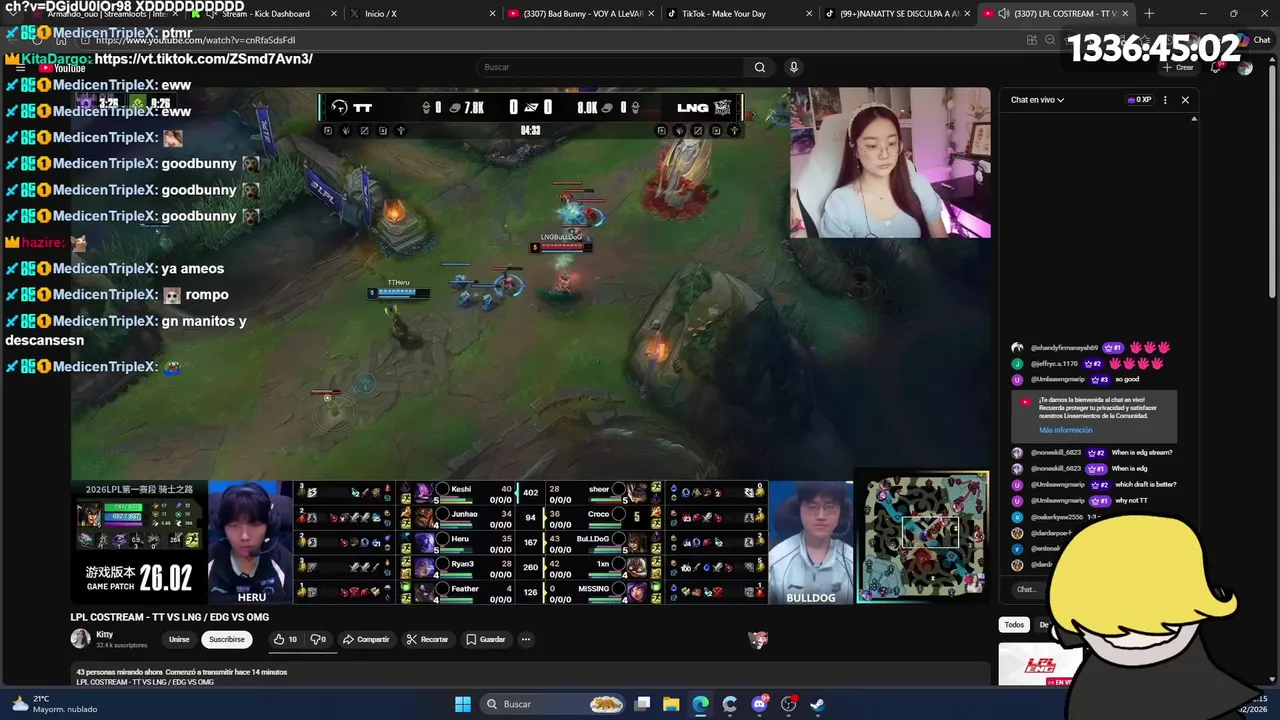Clip the video using Recortar
This screenshot has width=1280, height=720.
coord(427,639)
